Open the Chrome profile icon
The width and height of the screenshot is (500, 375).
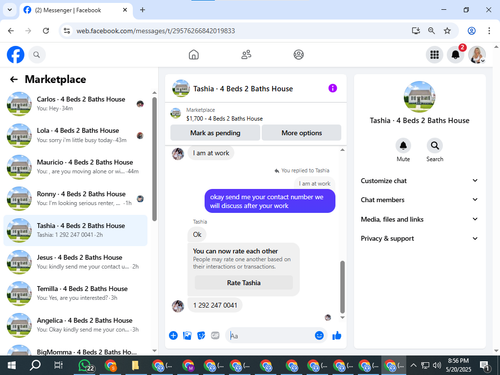click(x=471, y=31)
